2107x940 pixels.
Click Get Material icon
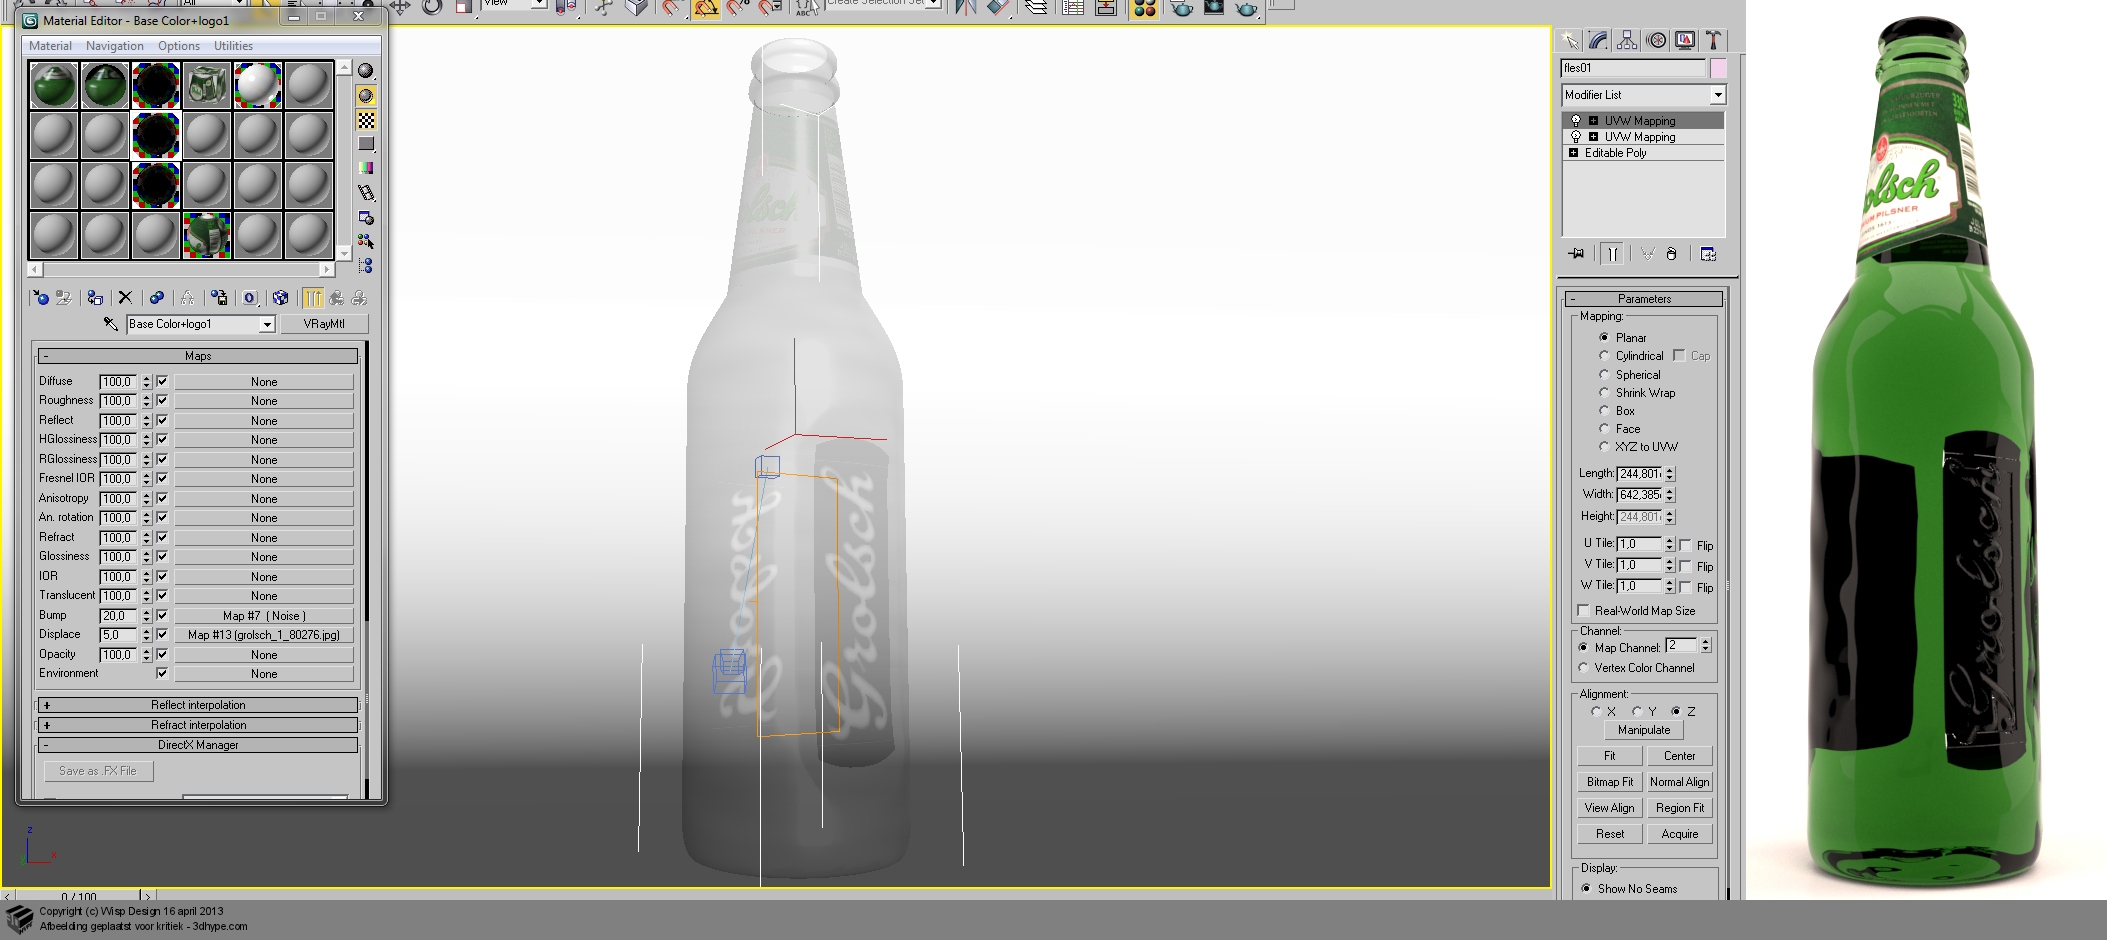pyautogui.click(x=40, y=298)
